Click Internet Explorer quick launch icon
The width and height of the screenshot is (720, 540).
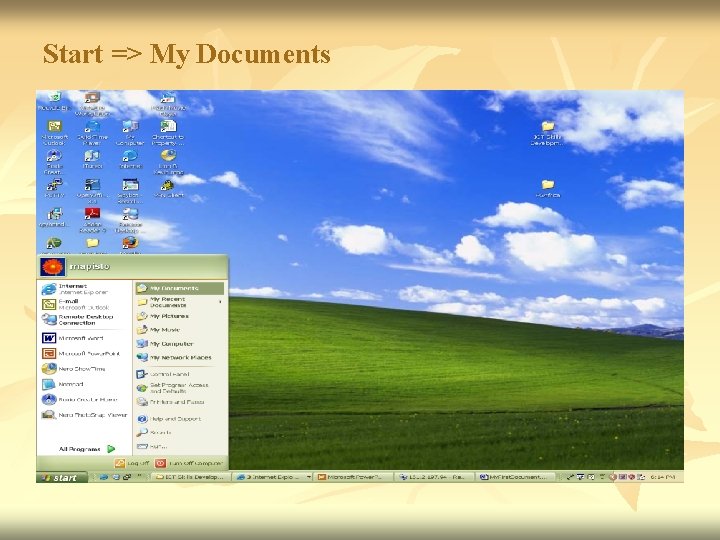click(104, 478)
